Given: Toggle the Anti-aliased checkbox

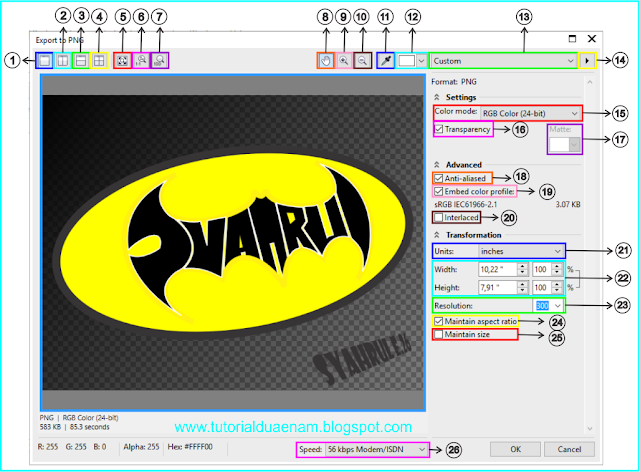Looking at the screenshot, I should [439, 178].
